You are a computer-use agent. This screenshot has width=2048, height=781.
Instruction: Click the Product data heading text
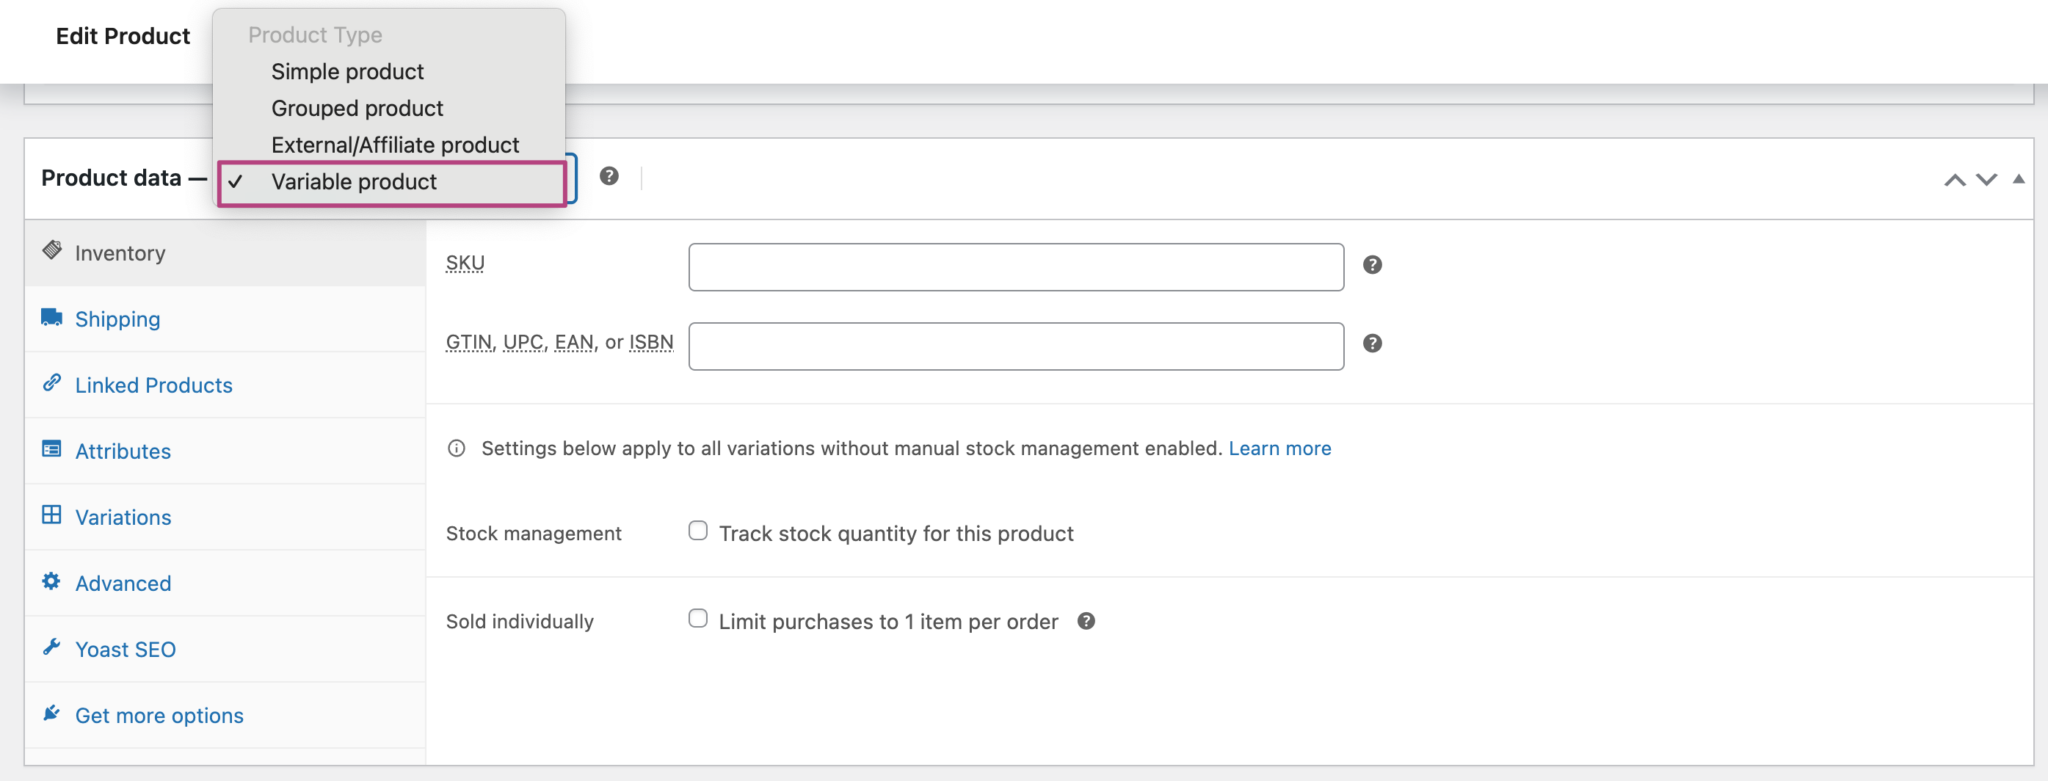[111, 178]
